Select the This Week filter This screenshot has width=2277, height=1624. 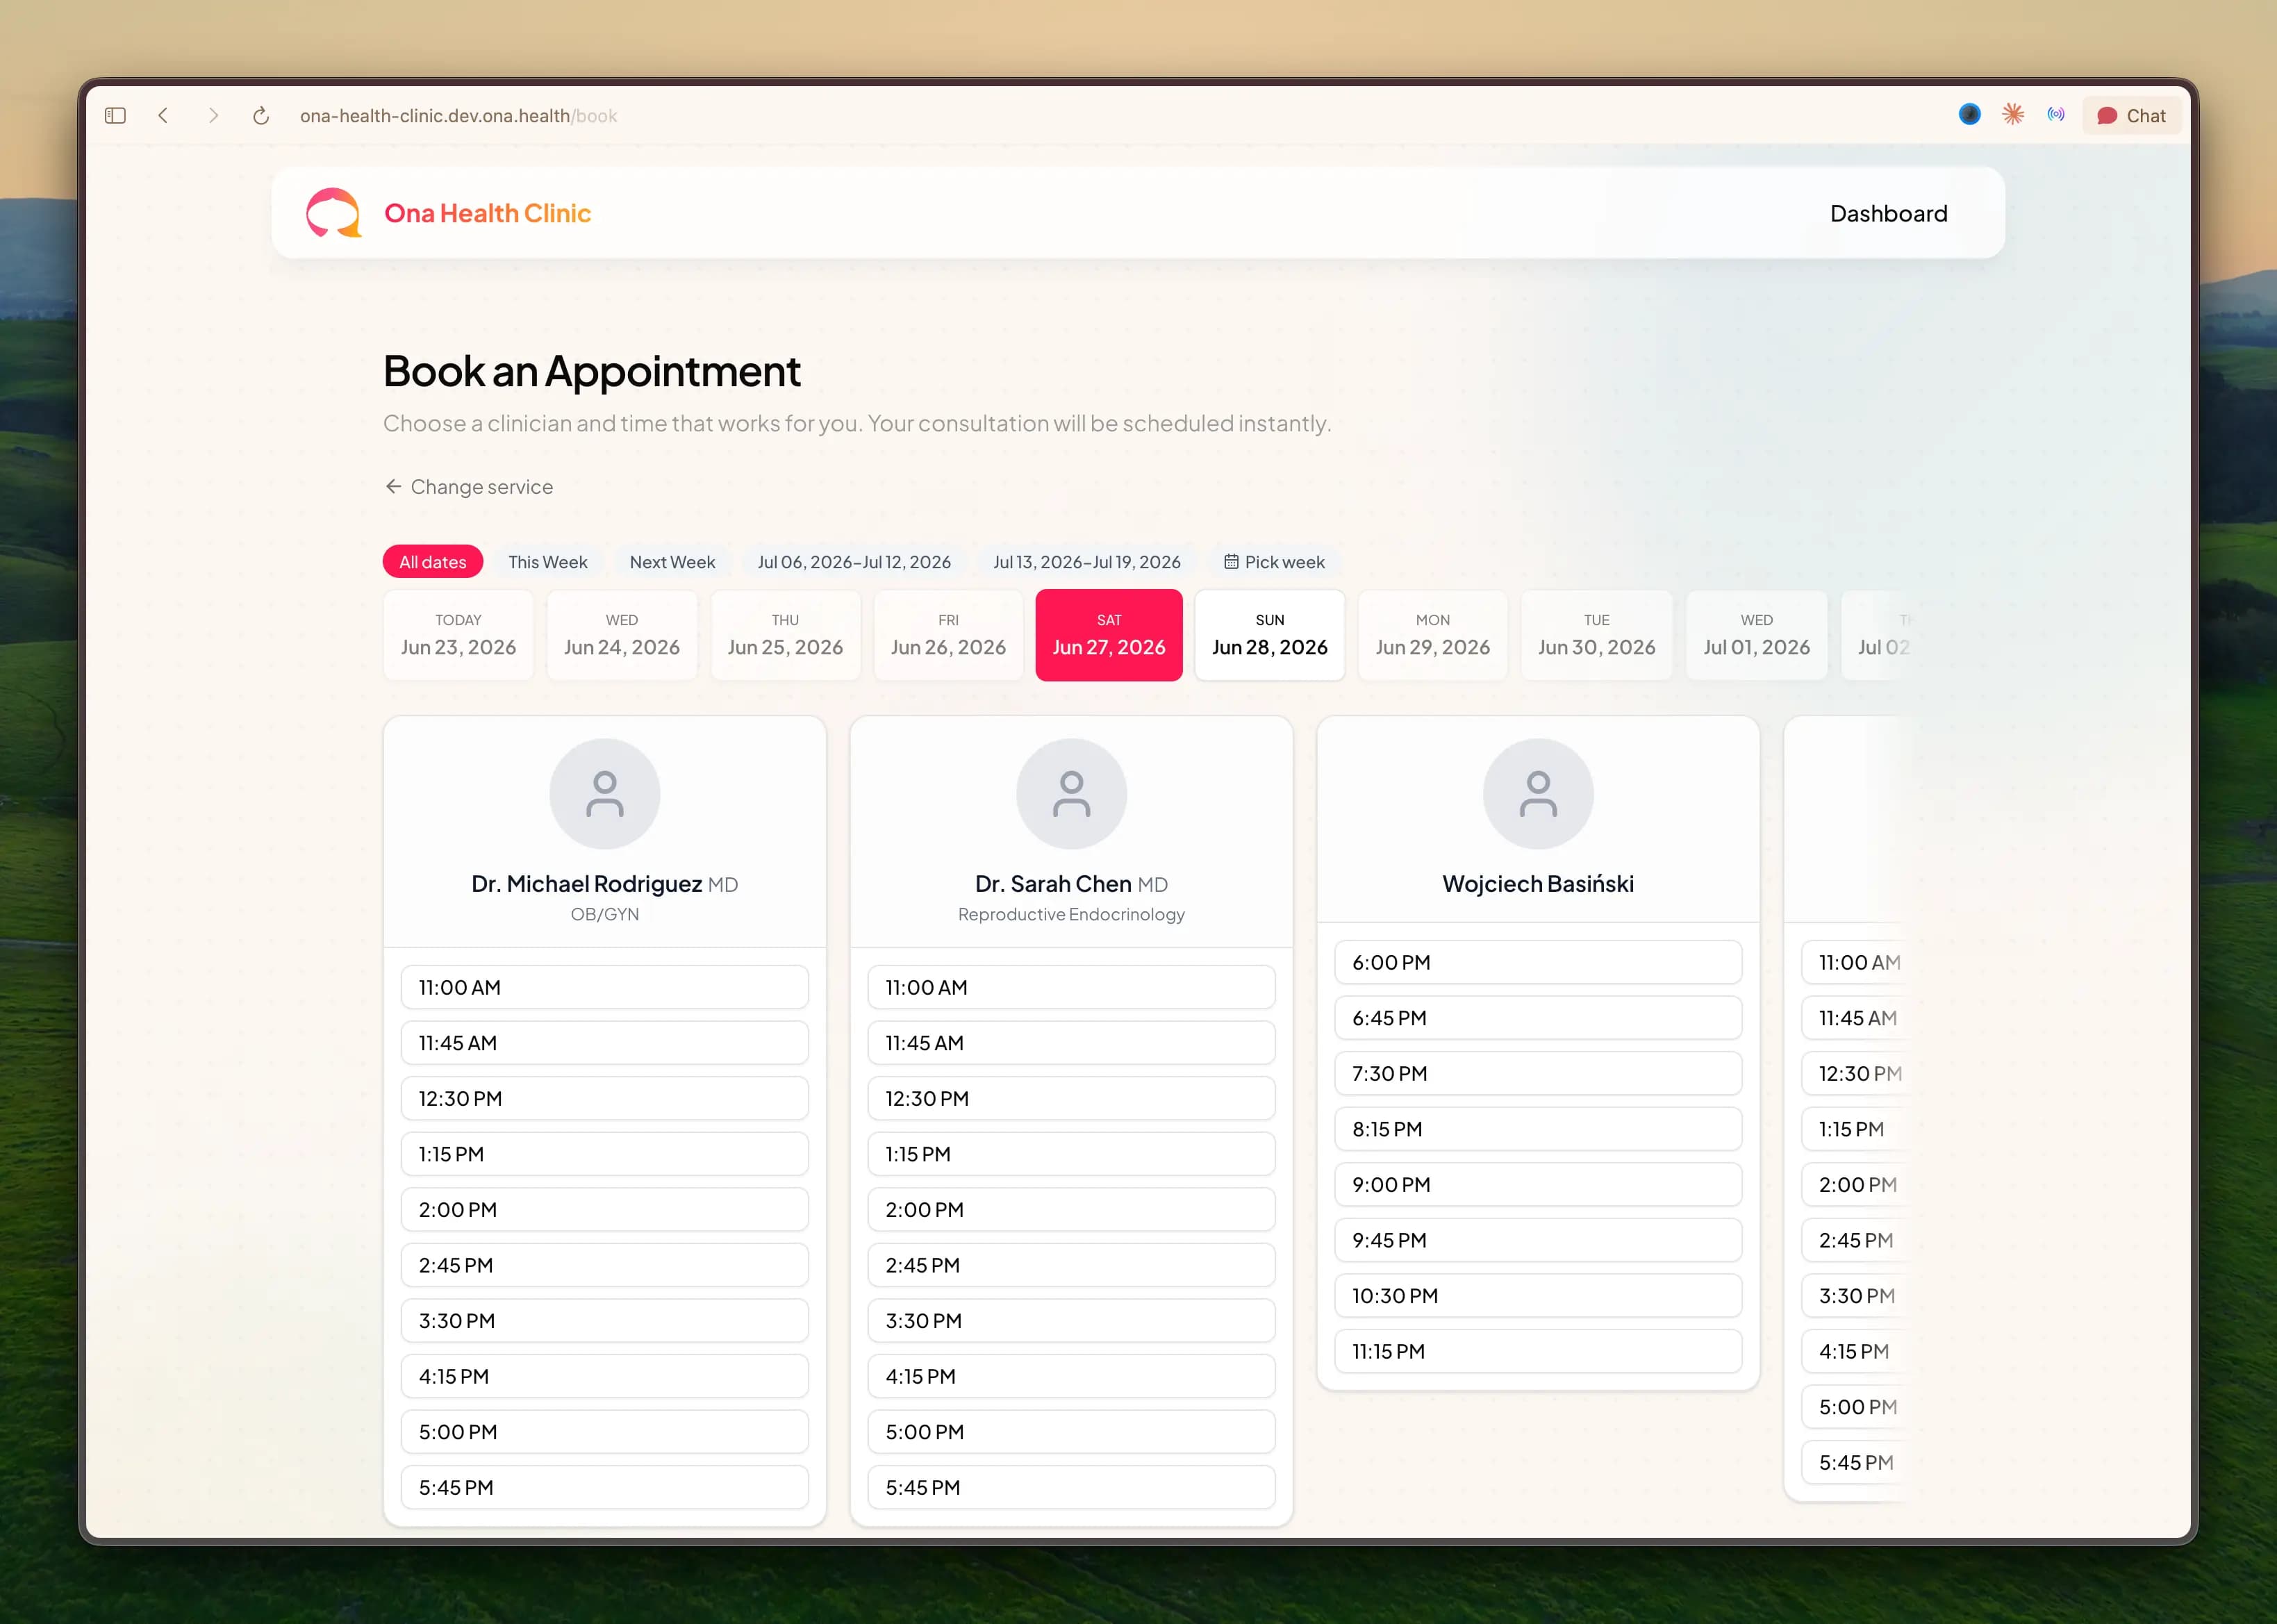coord(547,562)
